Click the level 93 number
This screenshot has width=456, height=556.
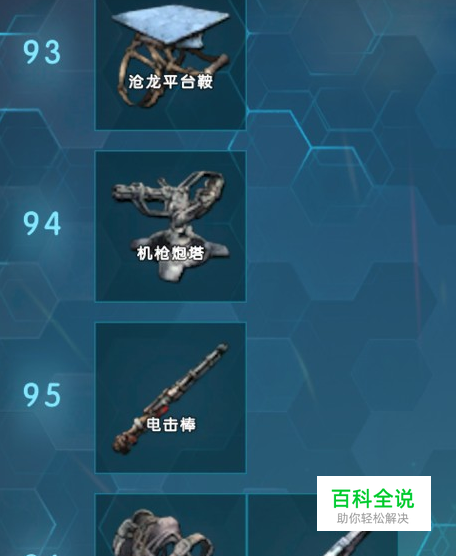[x=42, y=52]
